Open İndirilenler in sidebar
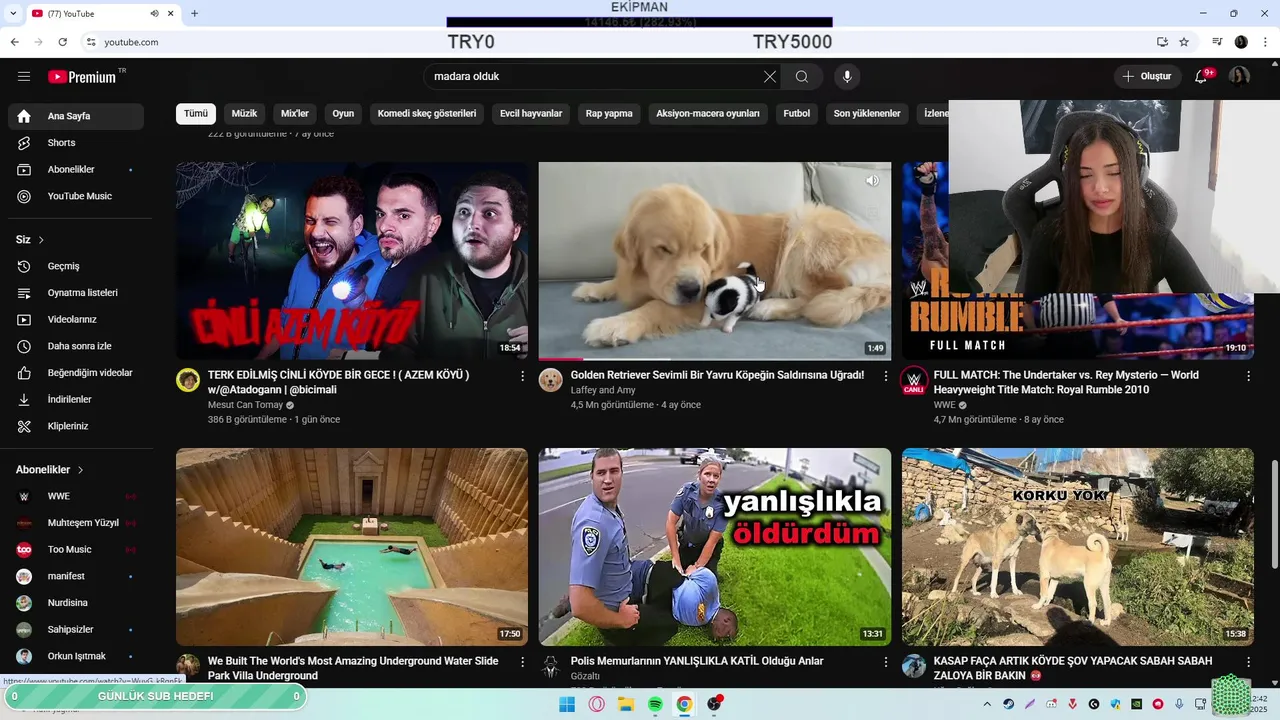 click(x=76, y=399)
